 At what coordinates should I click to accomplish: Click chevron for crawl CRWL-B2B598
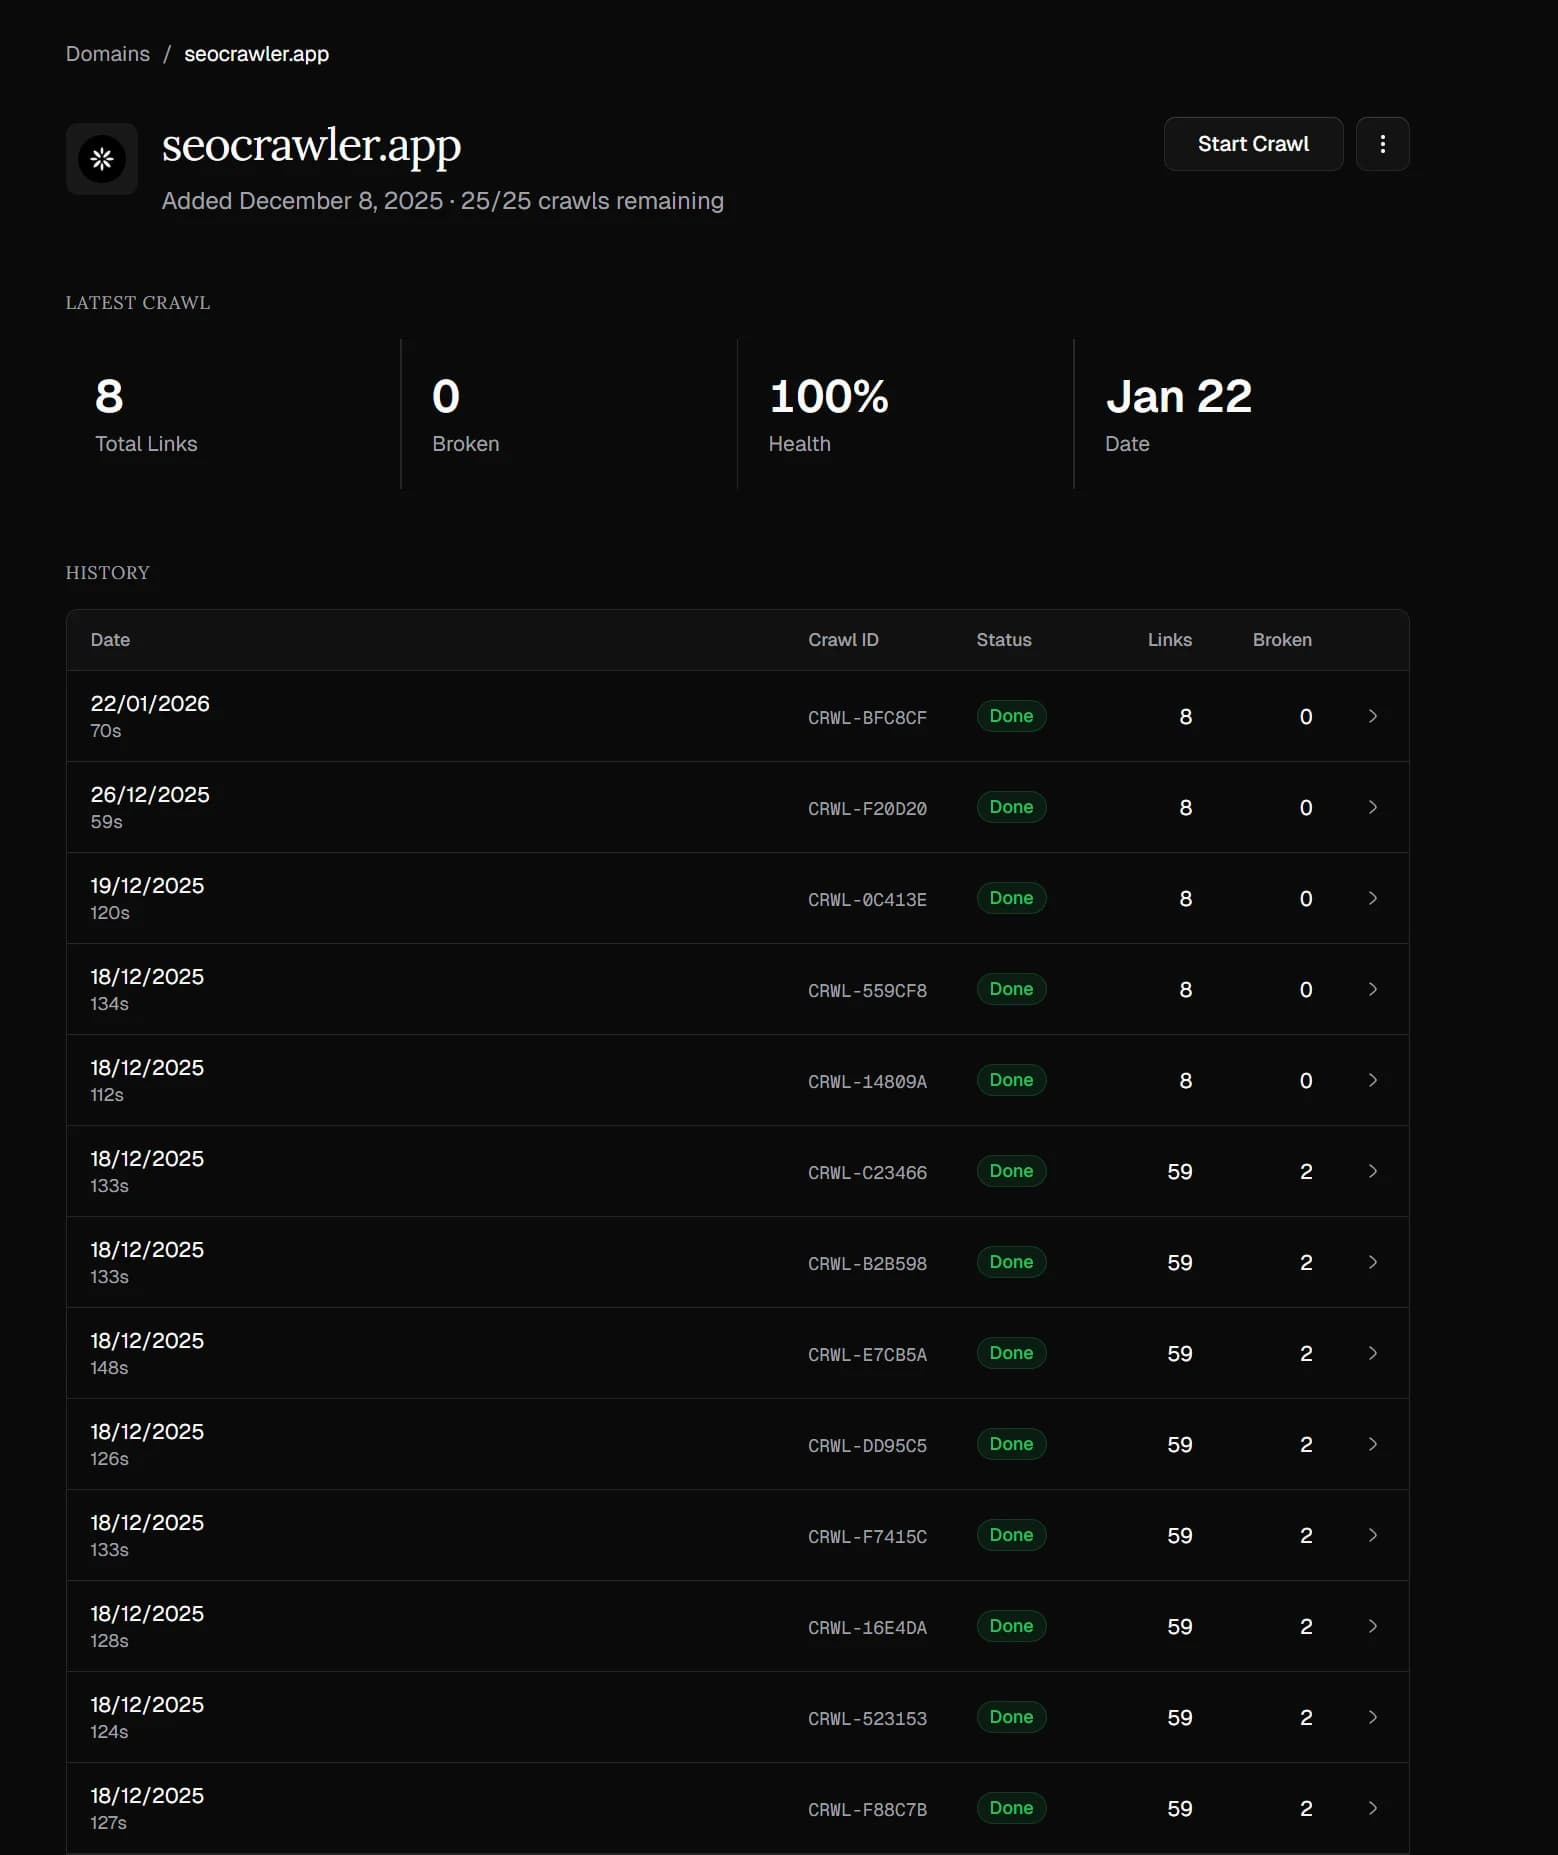[1373, 1262]
